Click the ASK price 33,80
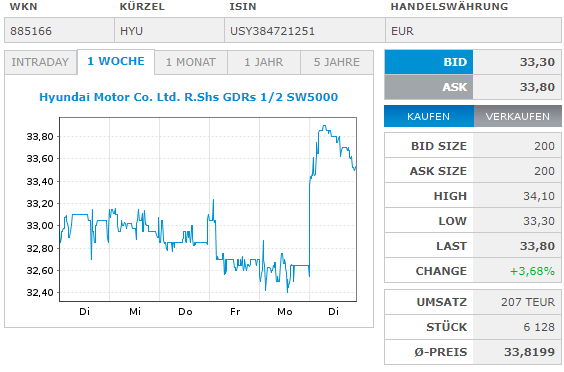 tap(537, 87)
